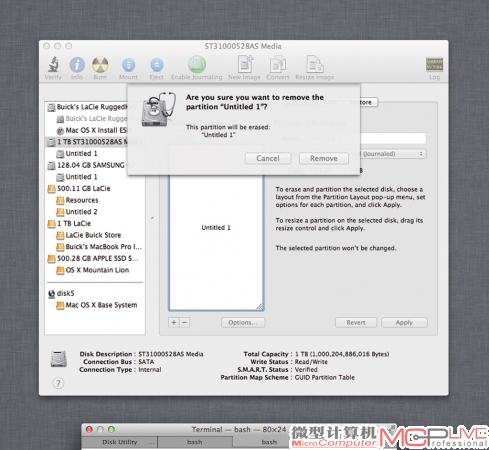Click the Verify microscope icon

pos(53,64)
